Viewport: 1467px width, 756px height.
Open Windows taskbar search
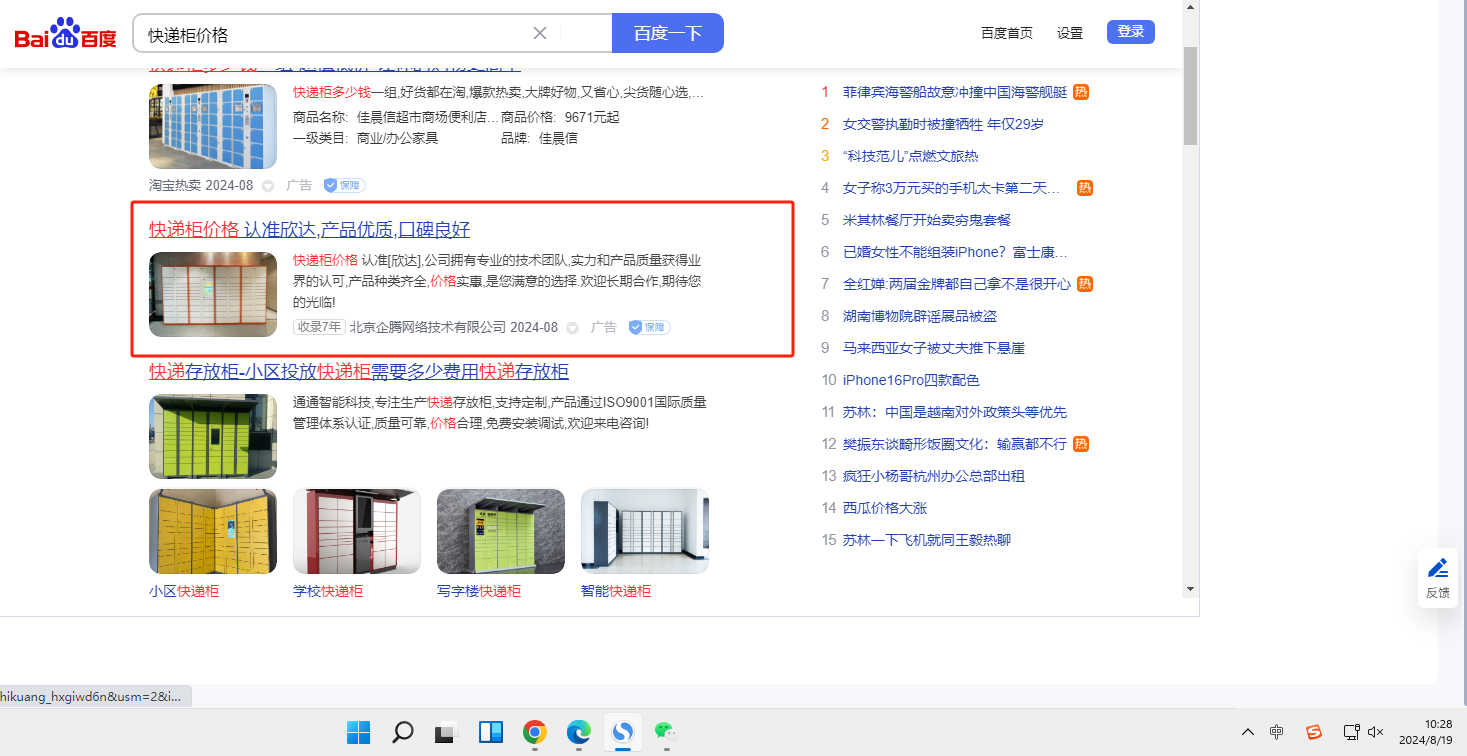403,733
